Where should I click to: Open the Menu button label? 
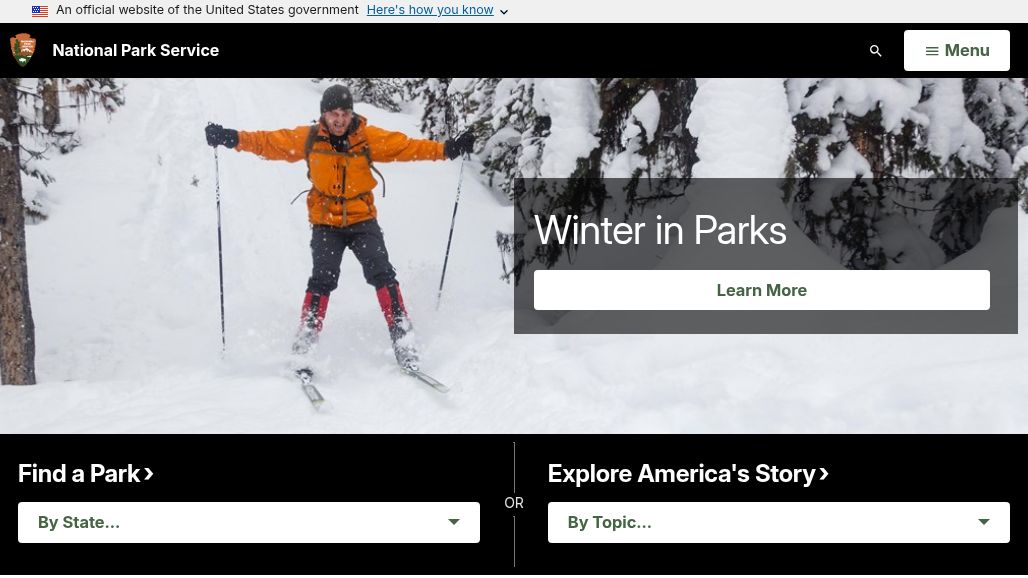click(967, 51)
